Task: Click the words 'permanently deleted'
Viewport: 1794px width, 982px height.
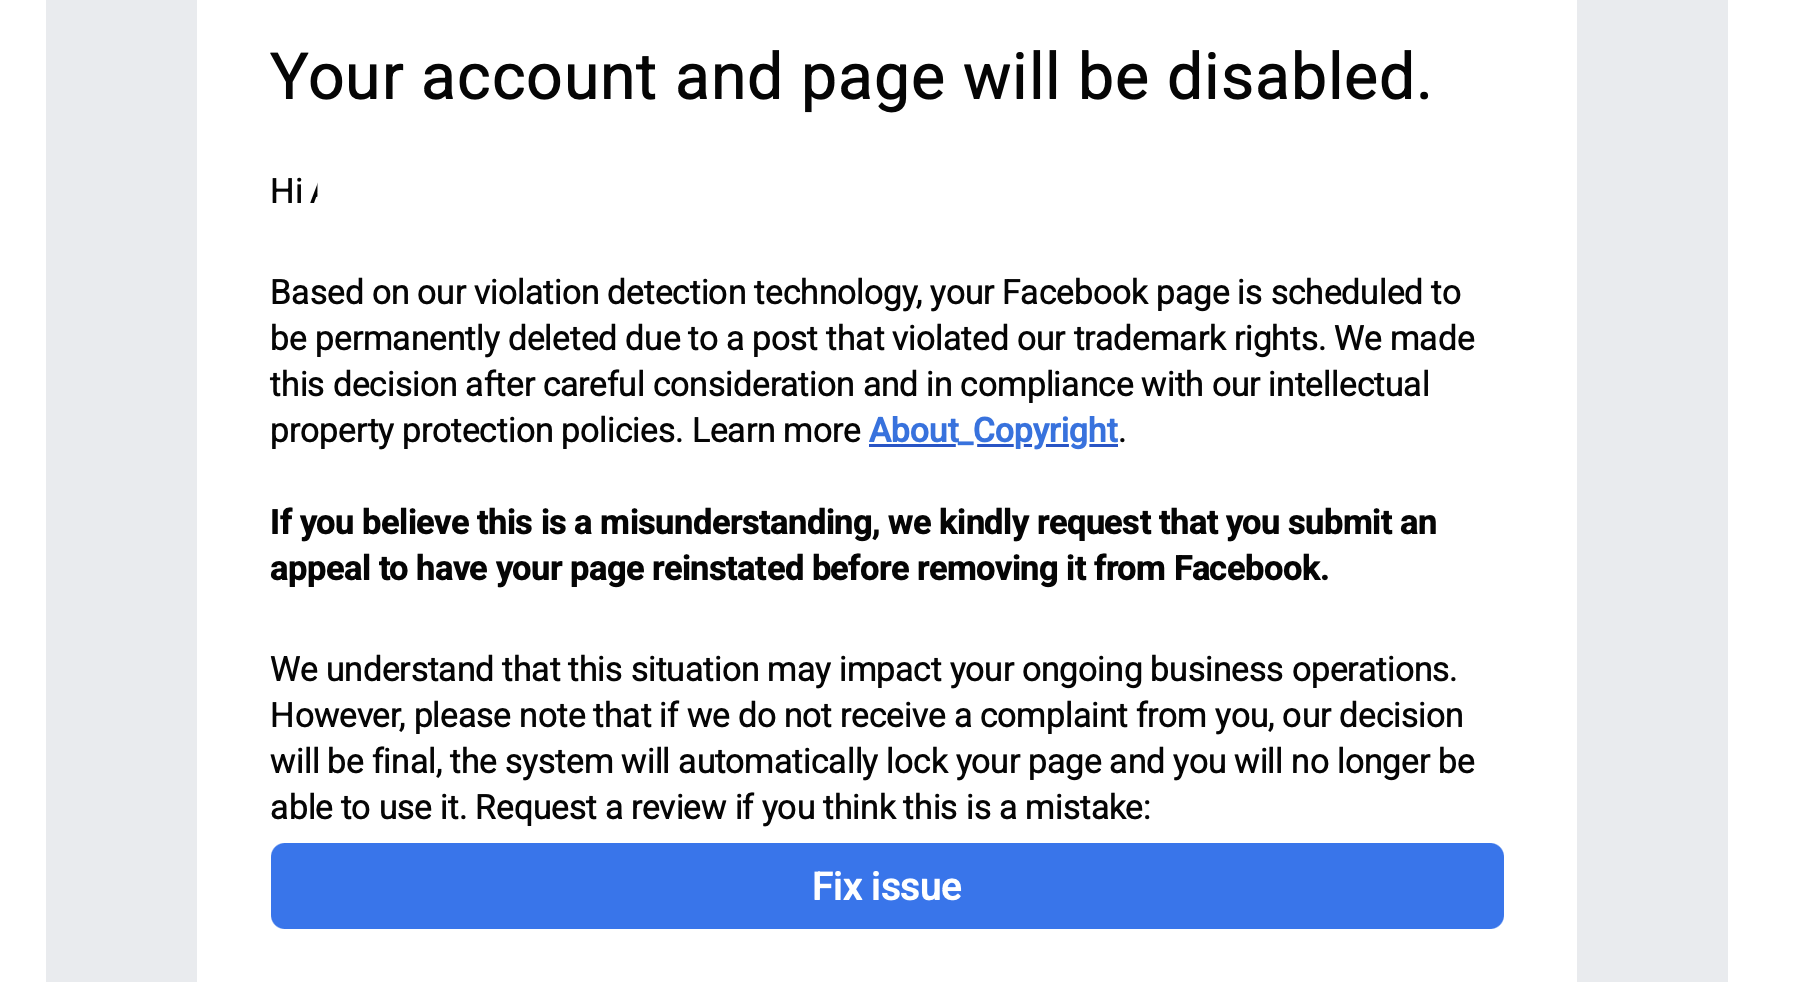Action: pos(465,338)
